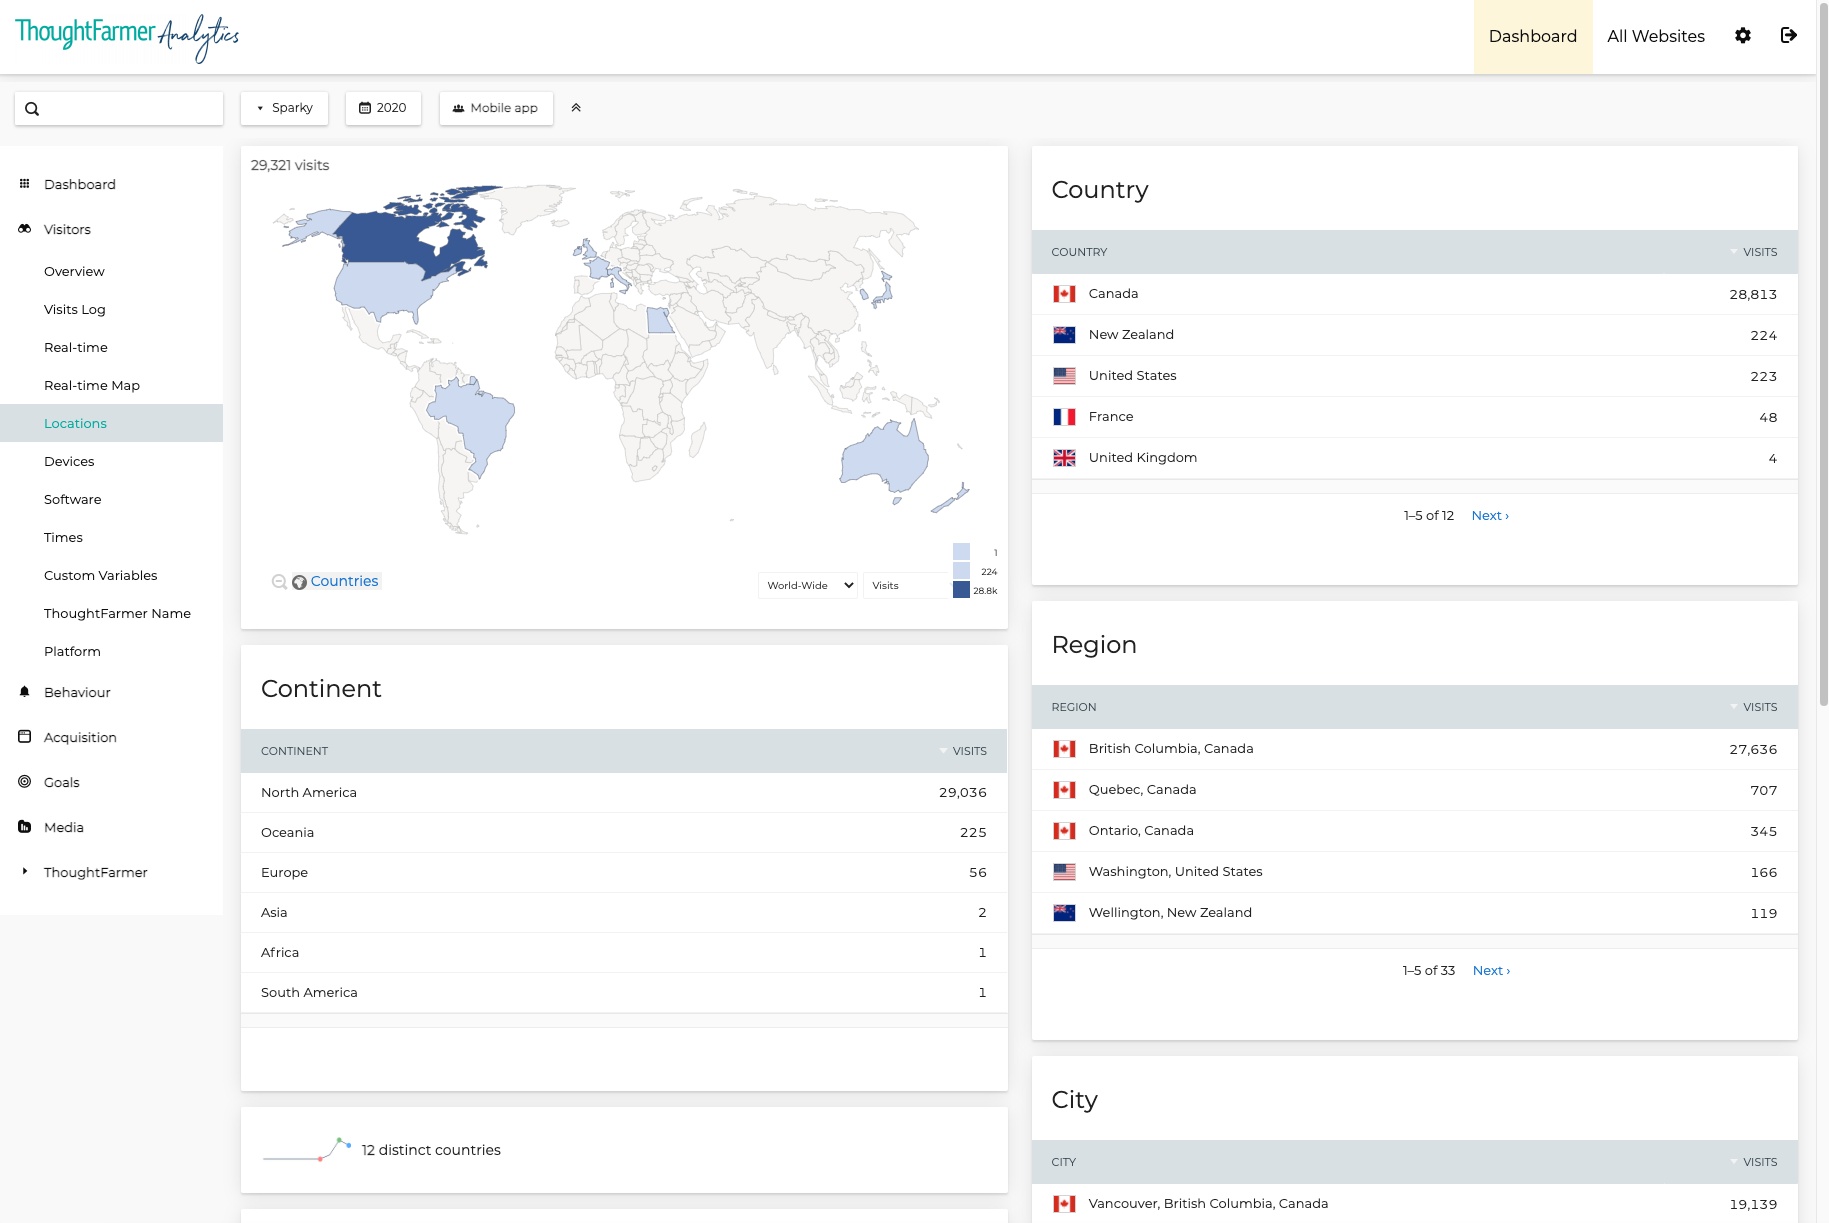This screenshot has height=1223, width=1829.
Task: Click the Goals target icon
Action: click(x=25, y=782)
